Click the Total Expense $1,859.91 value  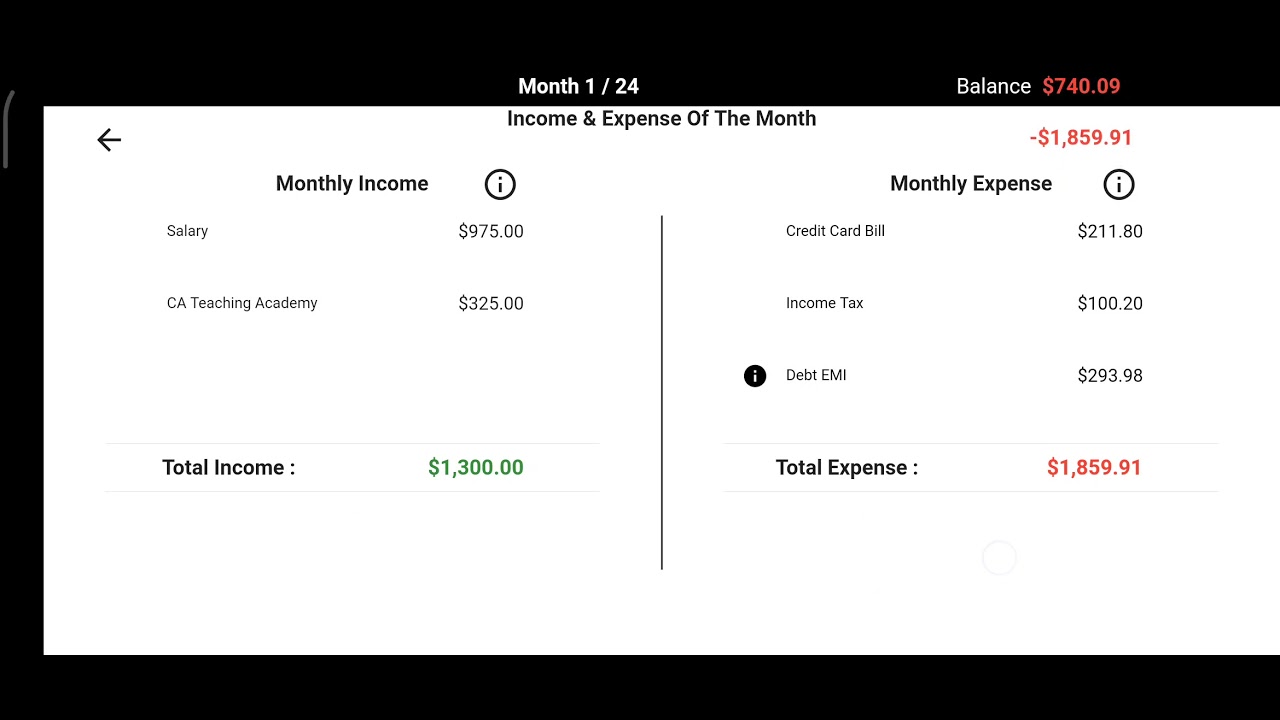[x=1094, y=467]
